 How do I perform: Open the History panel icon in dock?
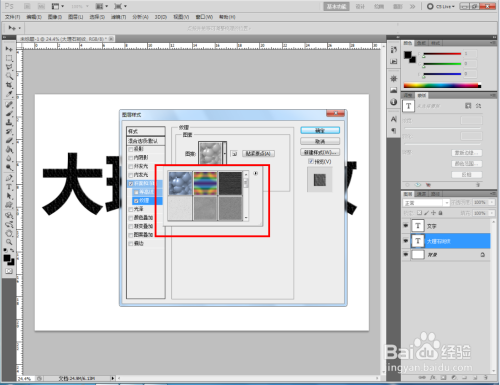394,50
